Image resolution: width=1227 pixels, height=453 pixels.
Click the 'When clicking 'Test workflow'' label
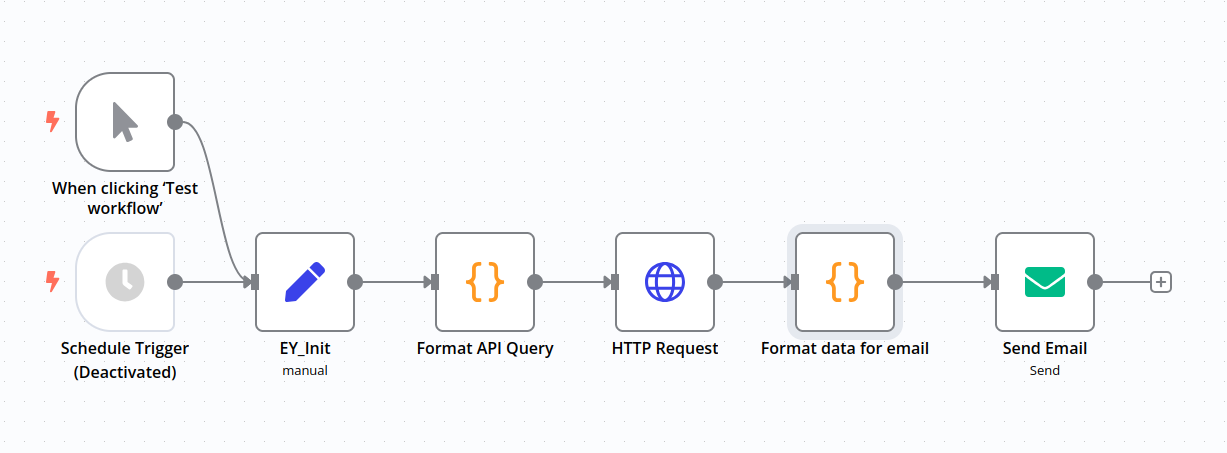[x=125, y=198]
